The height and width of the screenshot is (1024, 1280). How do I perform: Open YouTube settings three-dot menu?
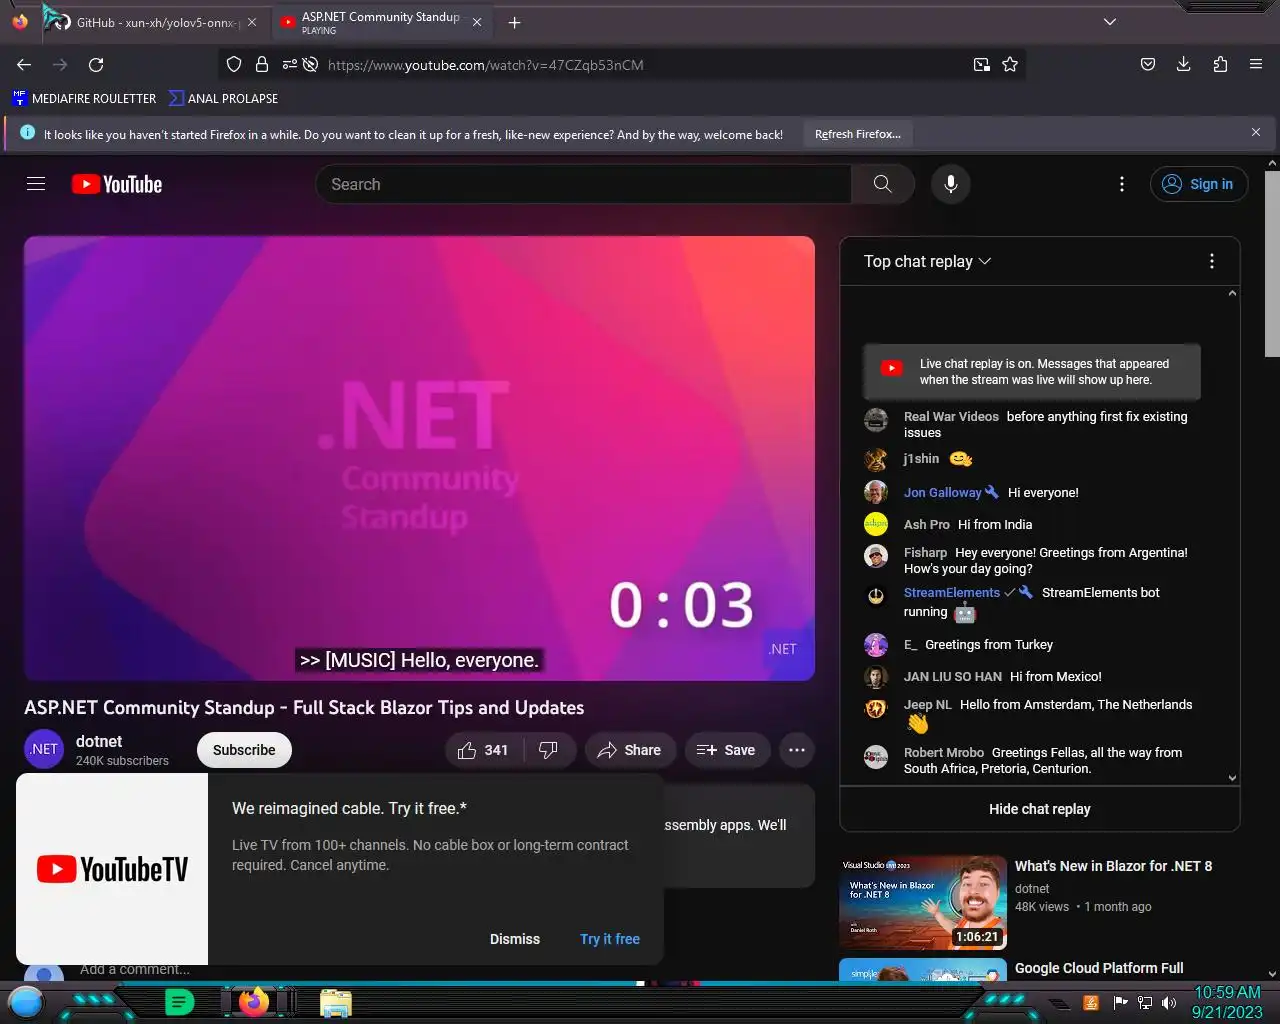(x=1122, y=184)
